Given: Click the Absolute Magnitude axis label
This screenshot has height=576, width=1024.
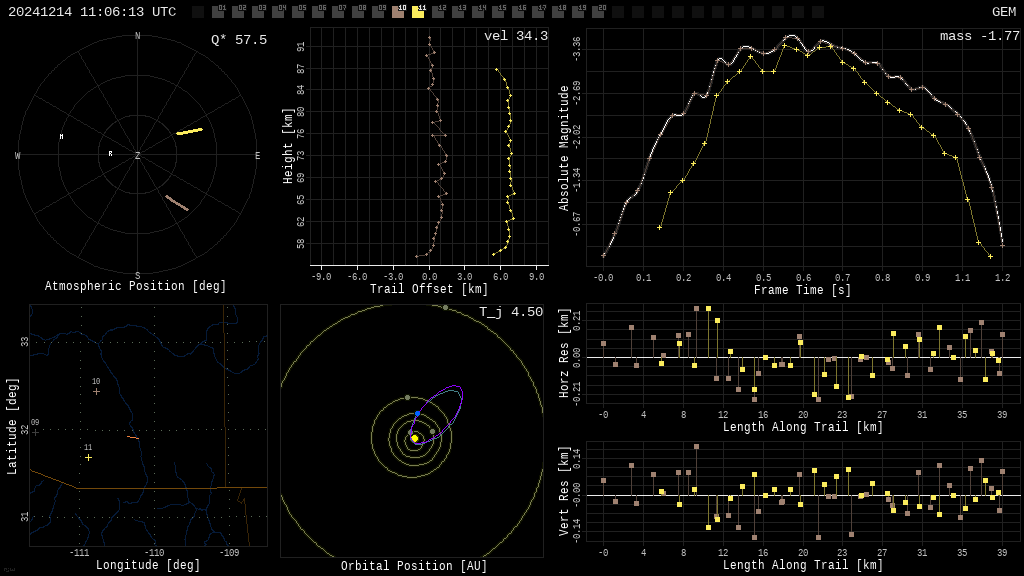Looking at the screenshot, I should [x=564, y=148].
